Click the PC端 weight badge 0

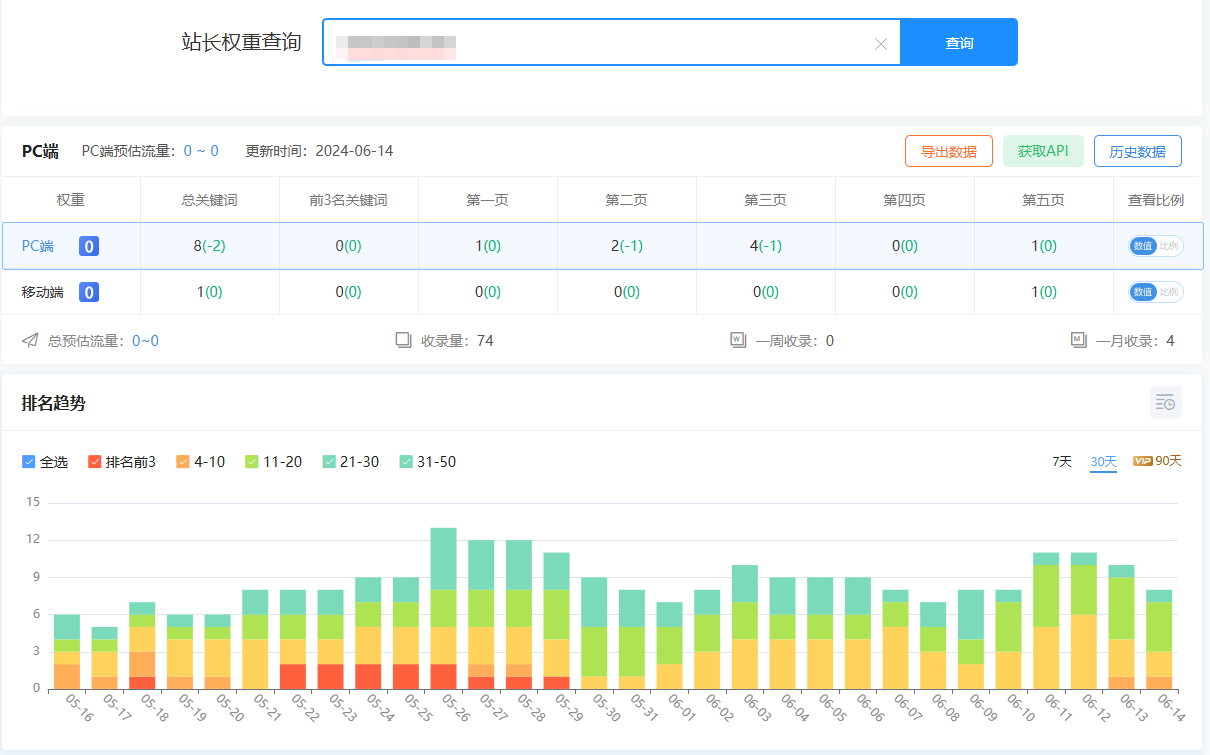[x=89, y=246]
